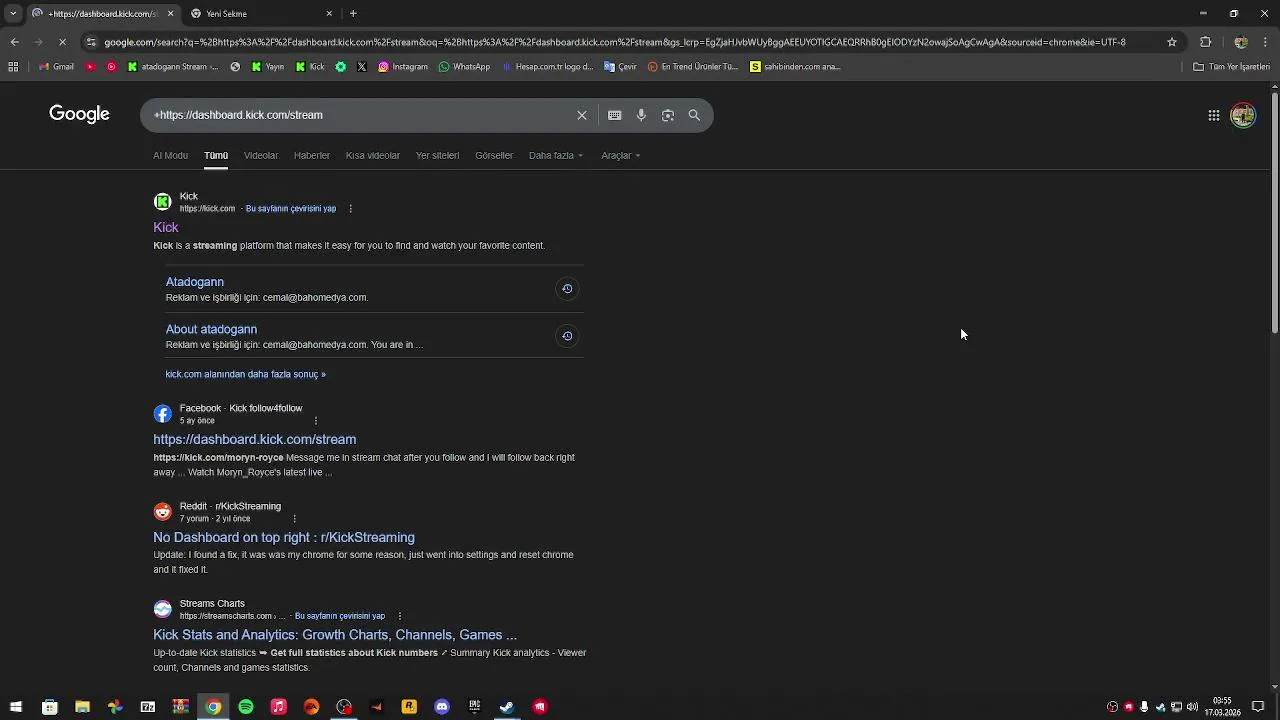Open the Tüm Yer İşaretleri folder
Image resolution: width=1280 pixels, height=720 pixels.
[x=1232, y=67]
